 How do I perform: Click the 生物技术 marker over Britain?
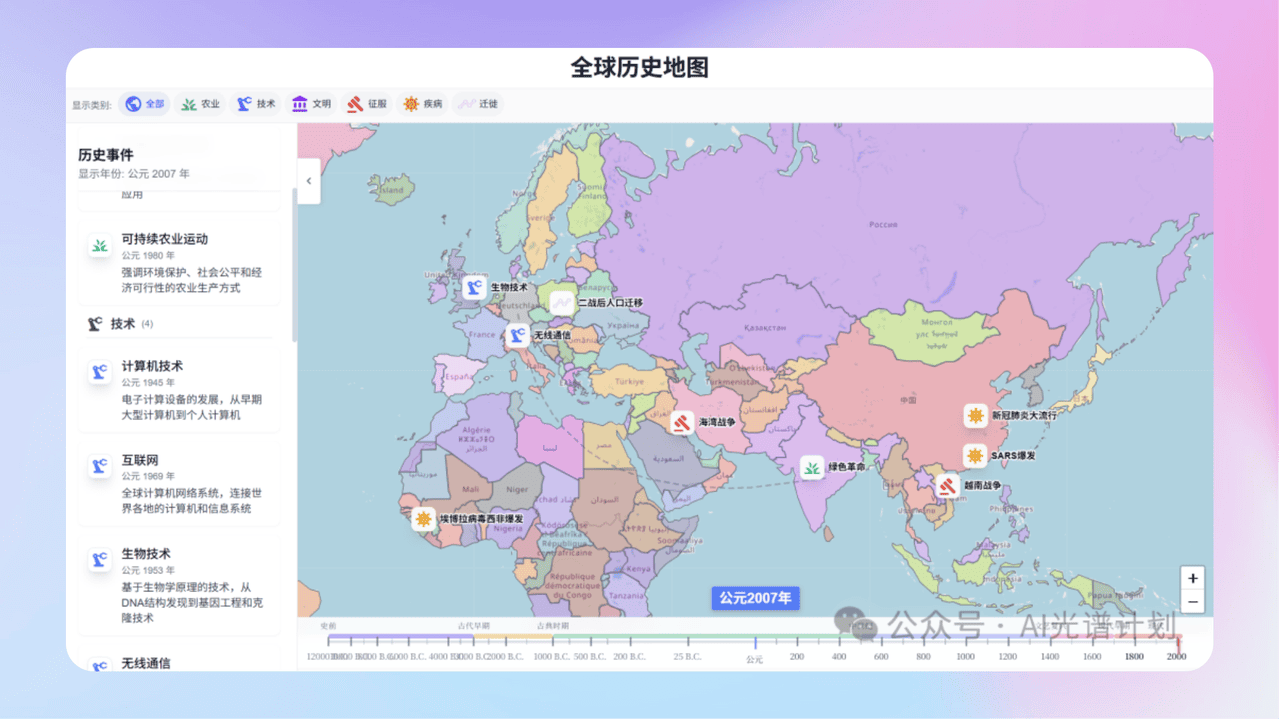pyautogui.click(x=474, y=287)
